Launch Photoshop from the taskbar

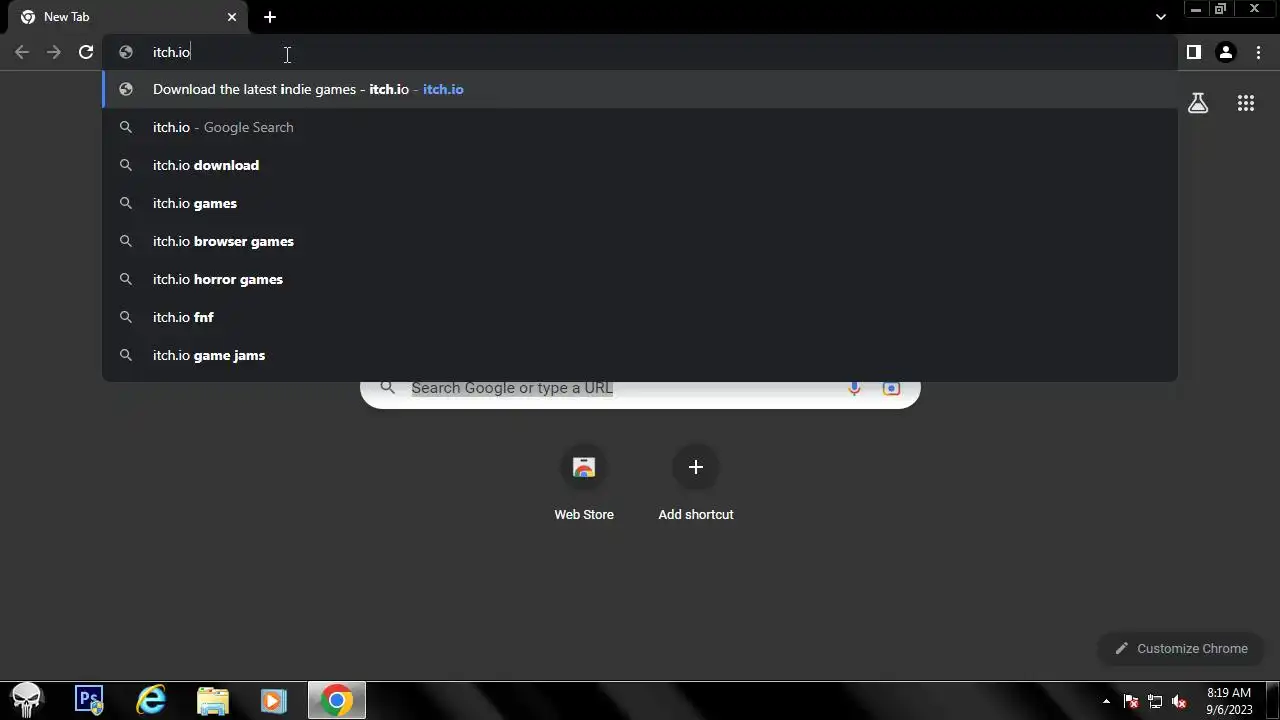[x=90, y=700]
